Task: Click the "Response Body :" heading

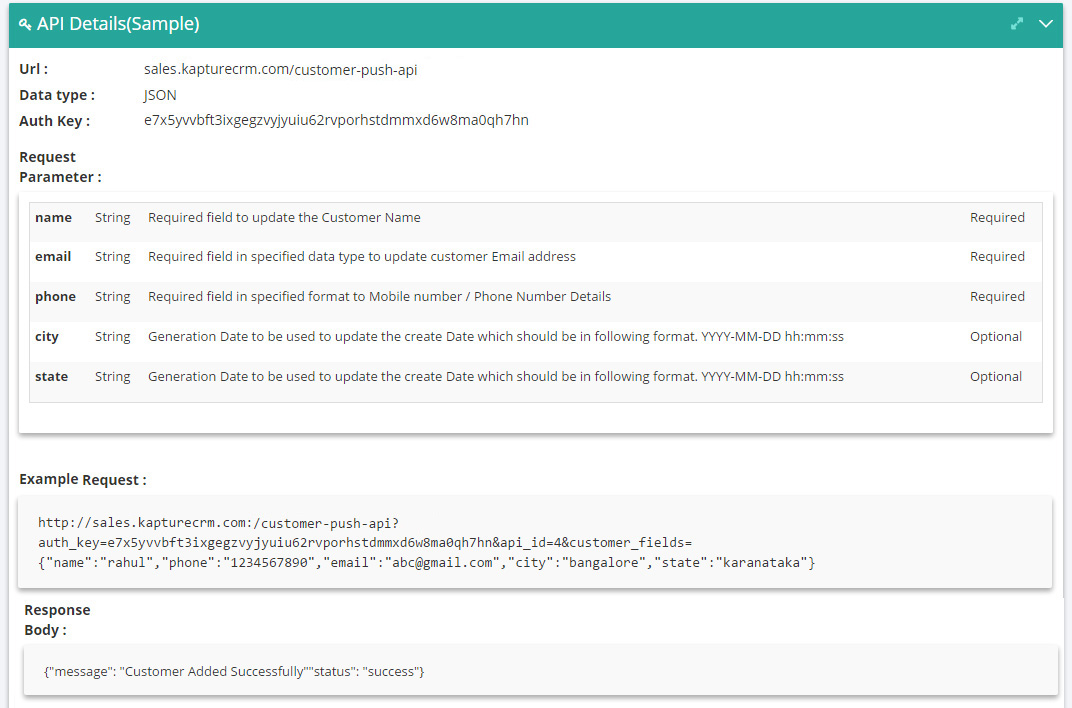Action: pos(57,620)
